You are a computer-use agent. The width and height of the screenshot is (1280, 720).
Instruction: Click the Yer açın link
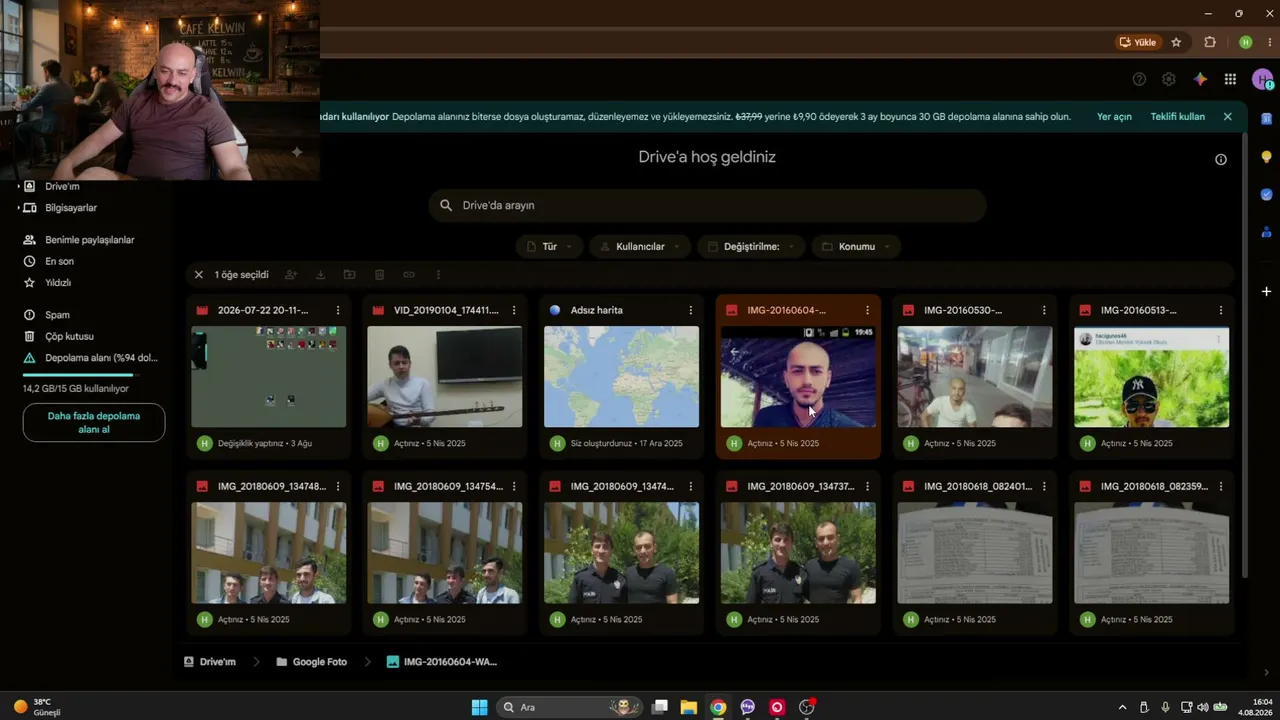point(1114,117)
